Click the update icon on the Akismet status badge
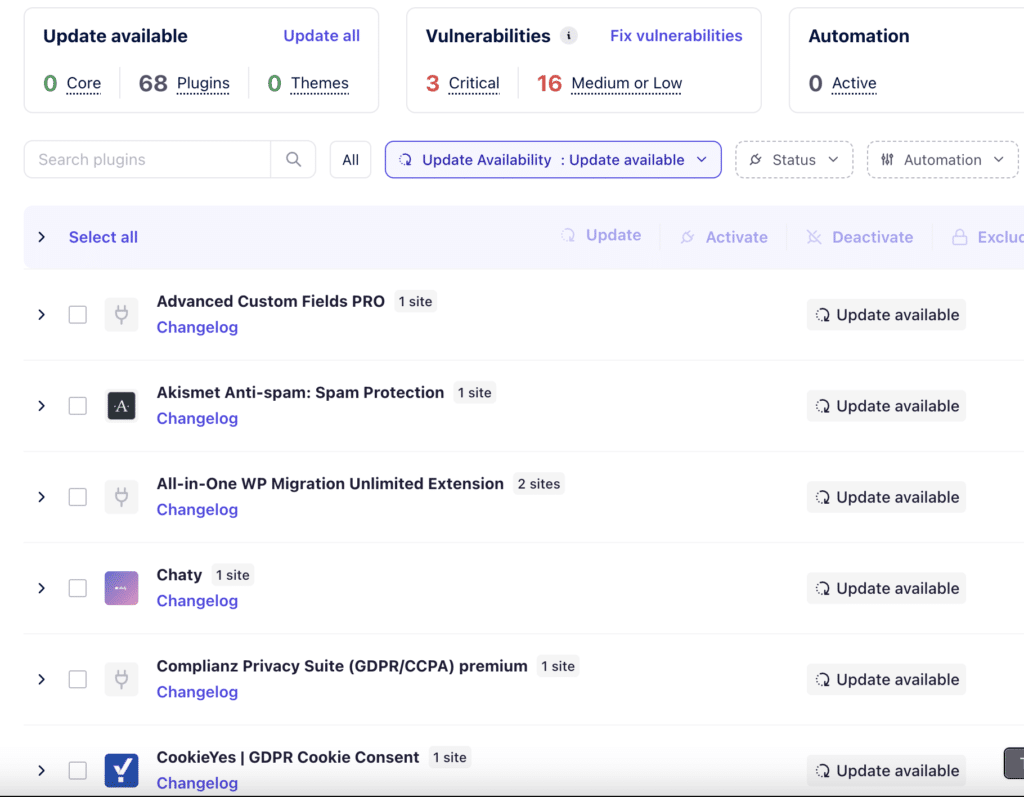 click(823, 406)
